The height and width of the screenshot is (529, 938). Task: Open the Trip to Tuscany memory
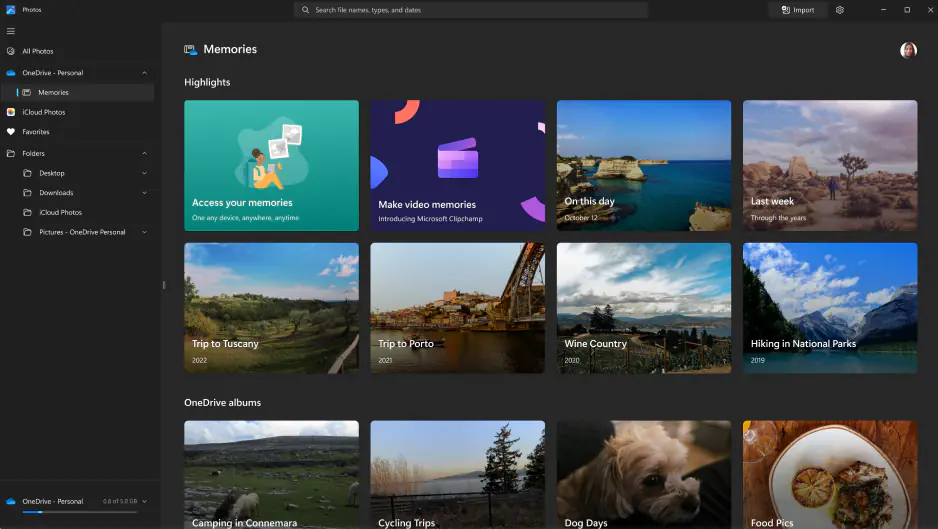[272, 308]
